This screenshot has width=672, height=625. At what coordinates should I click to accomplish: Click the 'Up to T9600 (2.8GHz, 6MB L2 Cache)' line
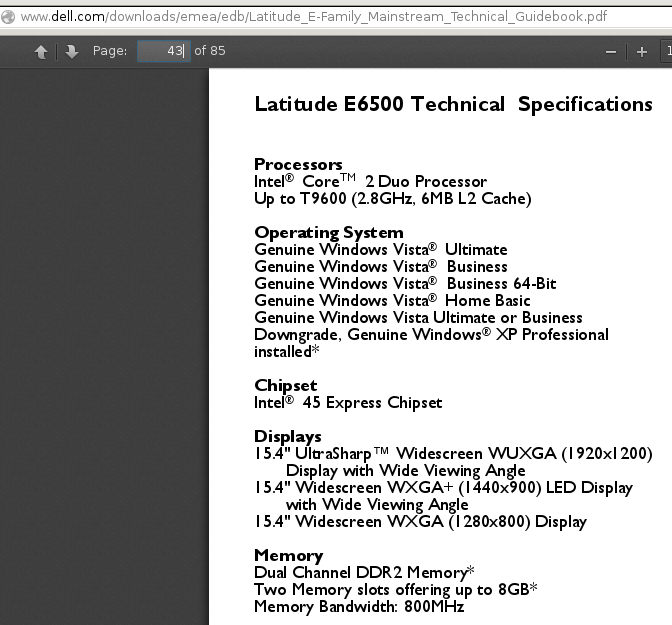pos(392,198)
